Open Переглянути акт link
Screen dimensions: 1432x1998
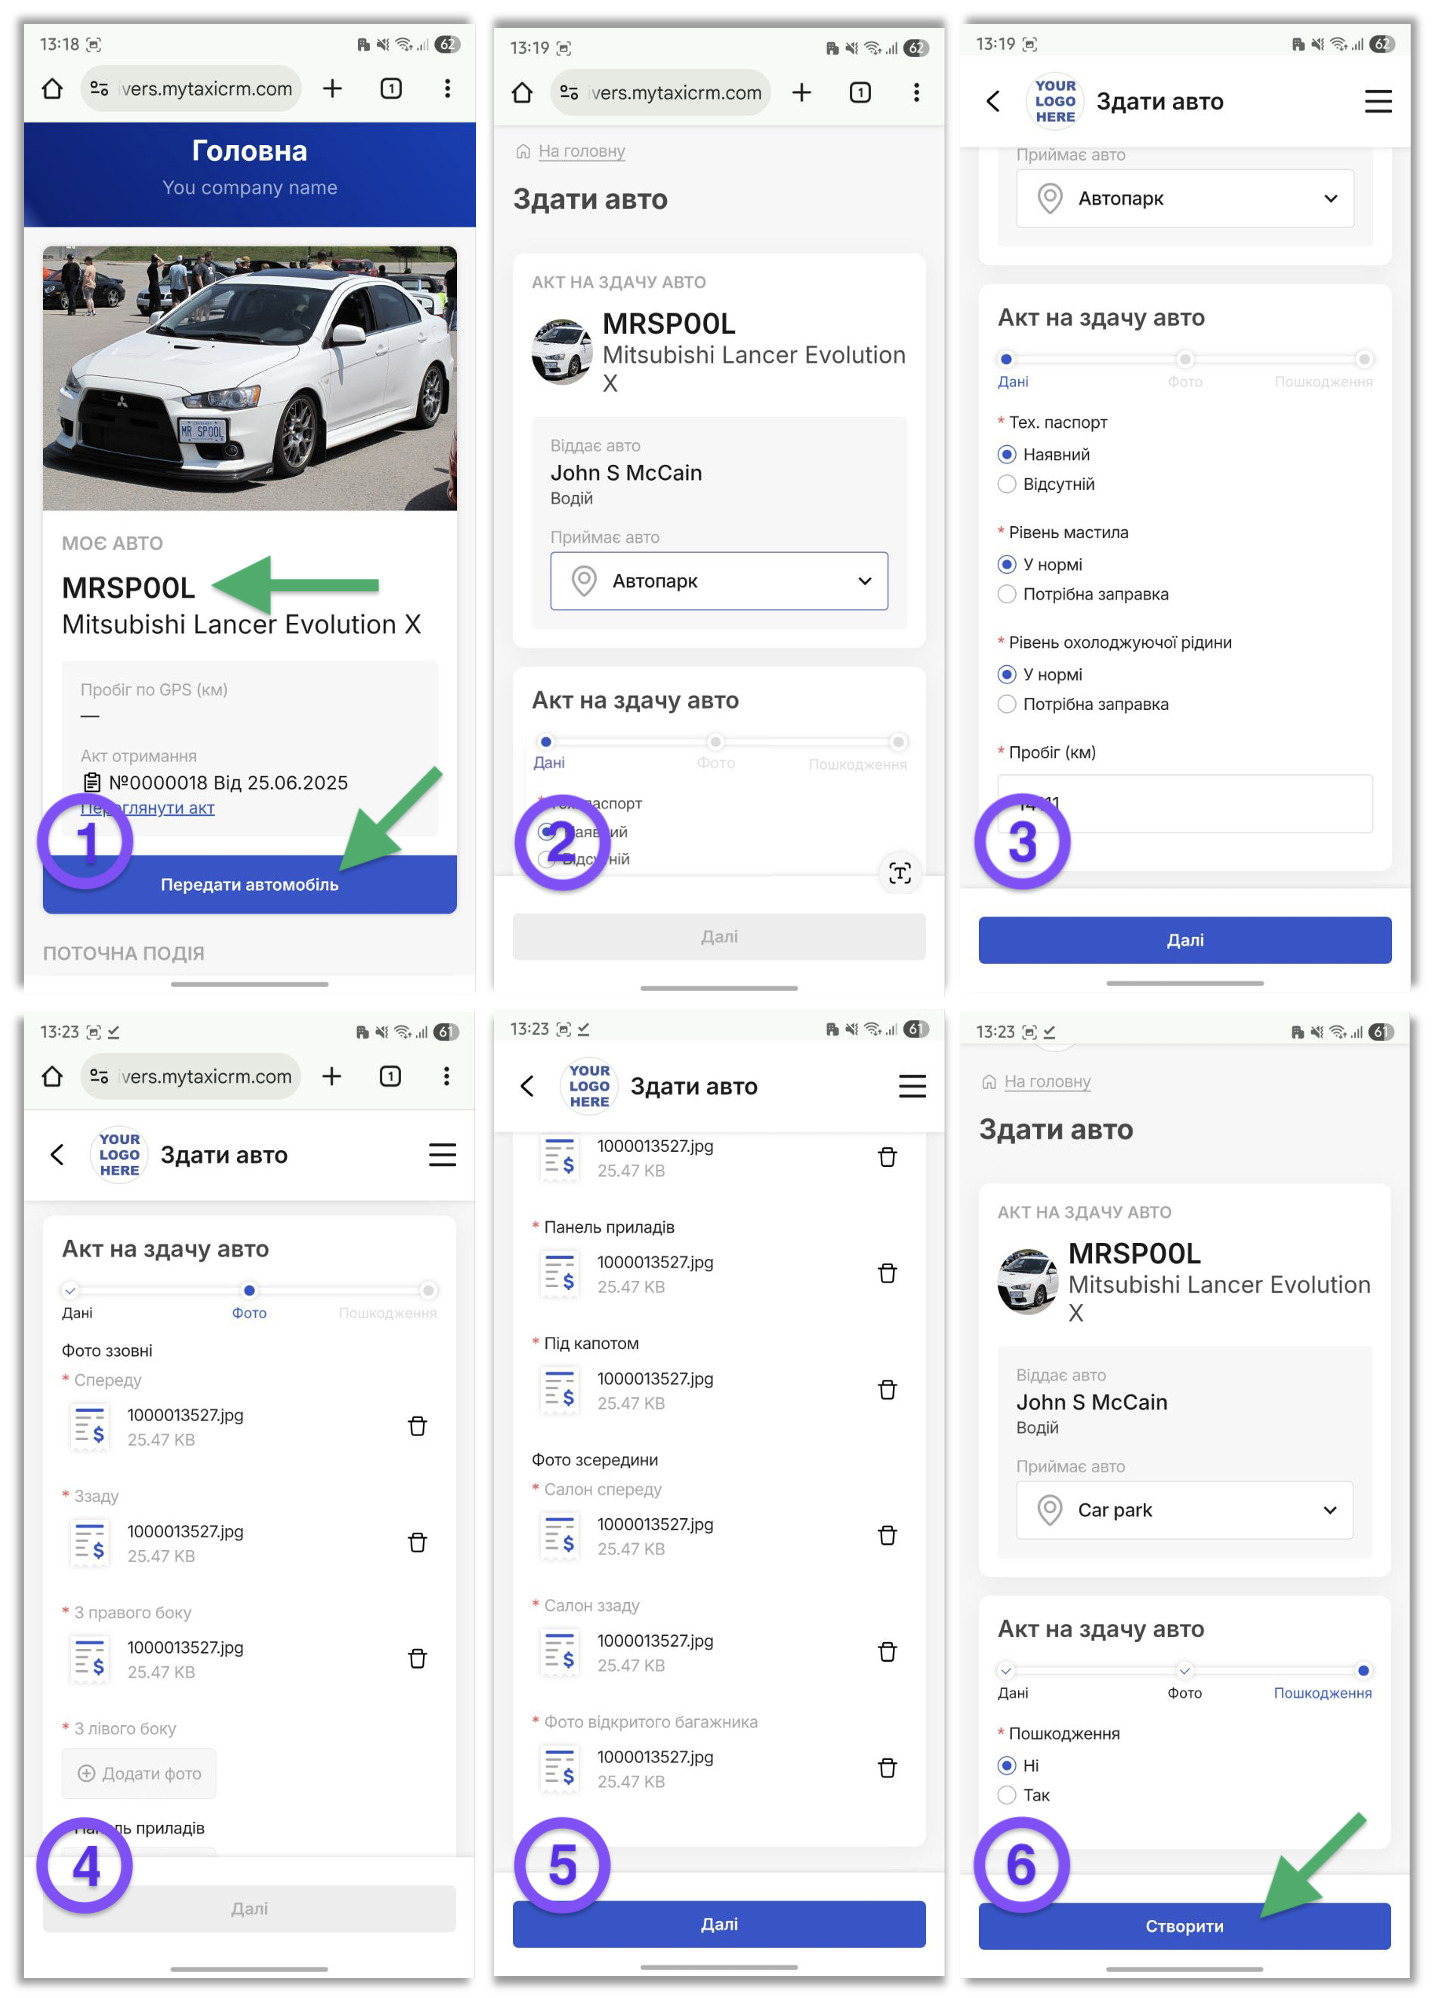pos(147,808)
